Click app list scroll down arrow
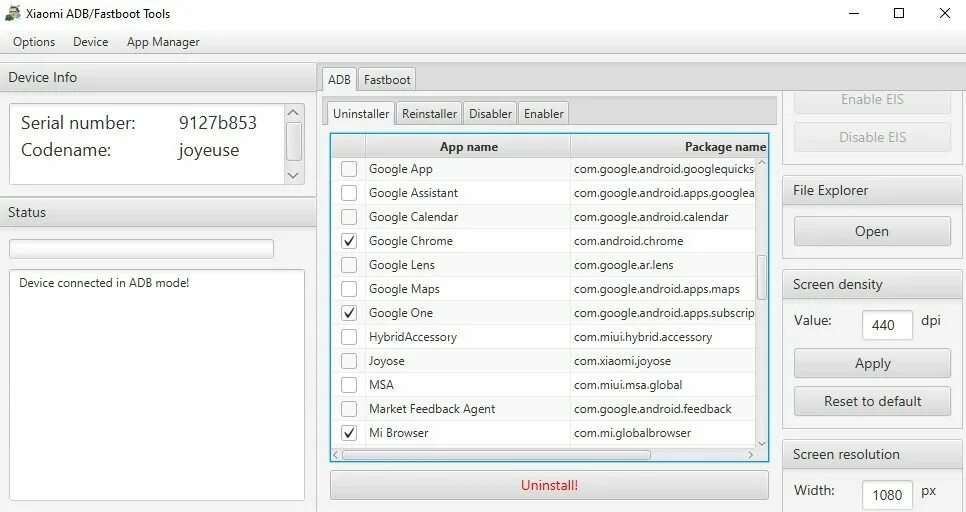 (761, 443)
